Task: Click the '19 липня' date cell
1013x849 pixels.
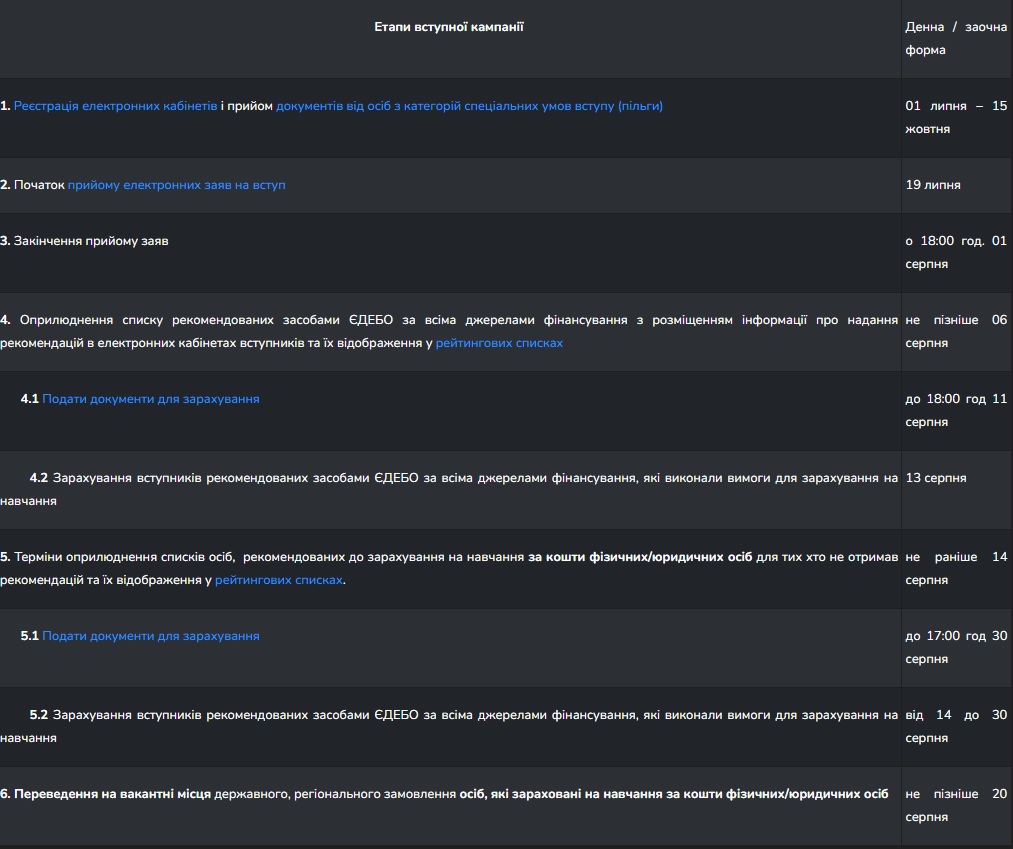Action: pos(933,185)
